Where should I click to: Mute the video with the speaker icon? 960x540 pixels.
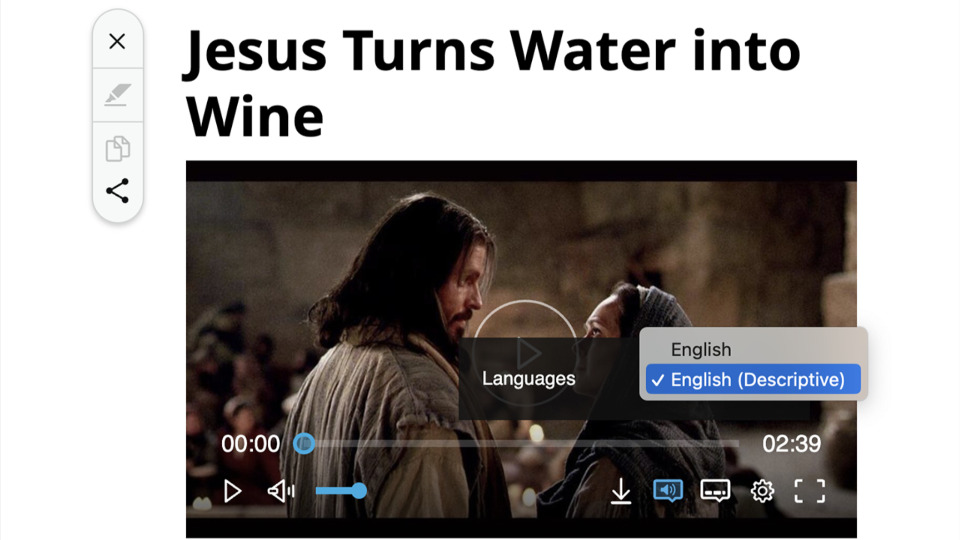click(x=281, y=491)
